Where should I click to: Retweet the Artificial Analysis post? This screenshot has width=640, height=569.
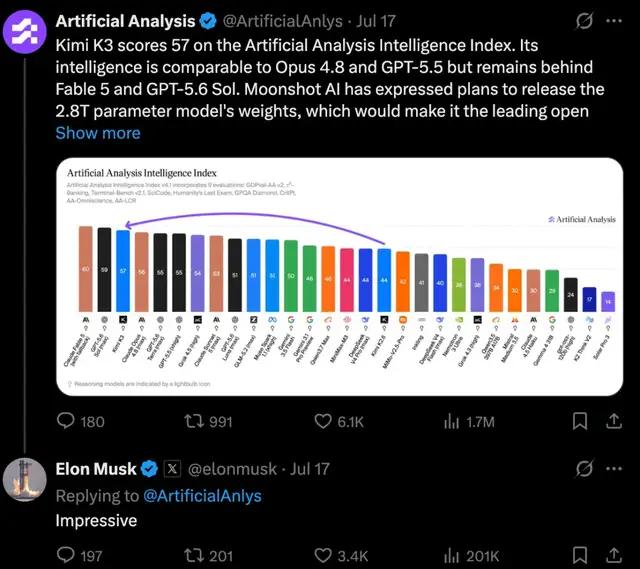(208, 421)
